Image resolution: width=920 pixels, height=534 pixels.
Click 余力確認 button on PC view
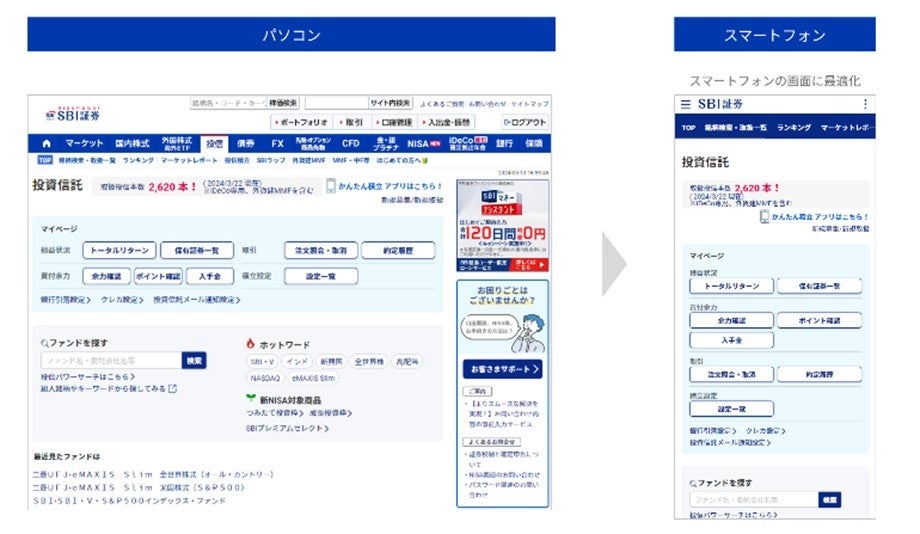point(106,276)
